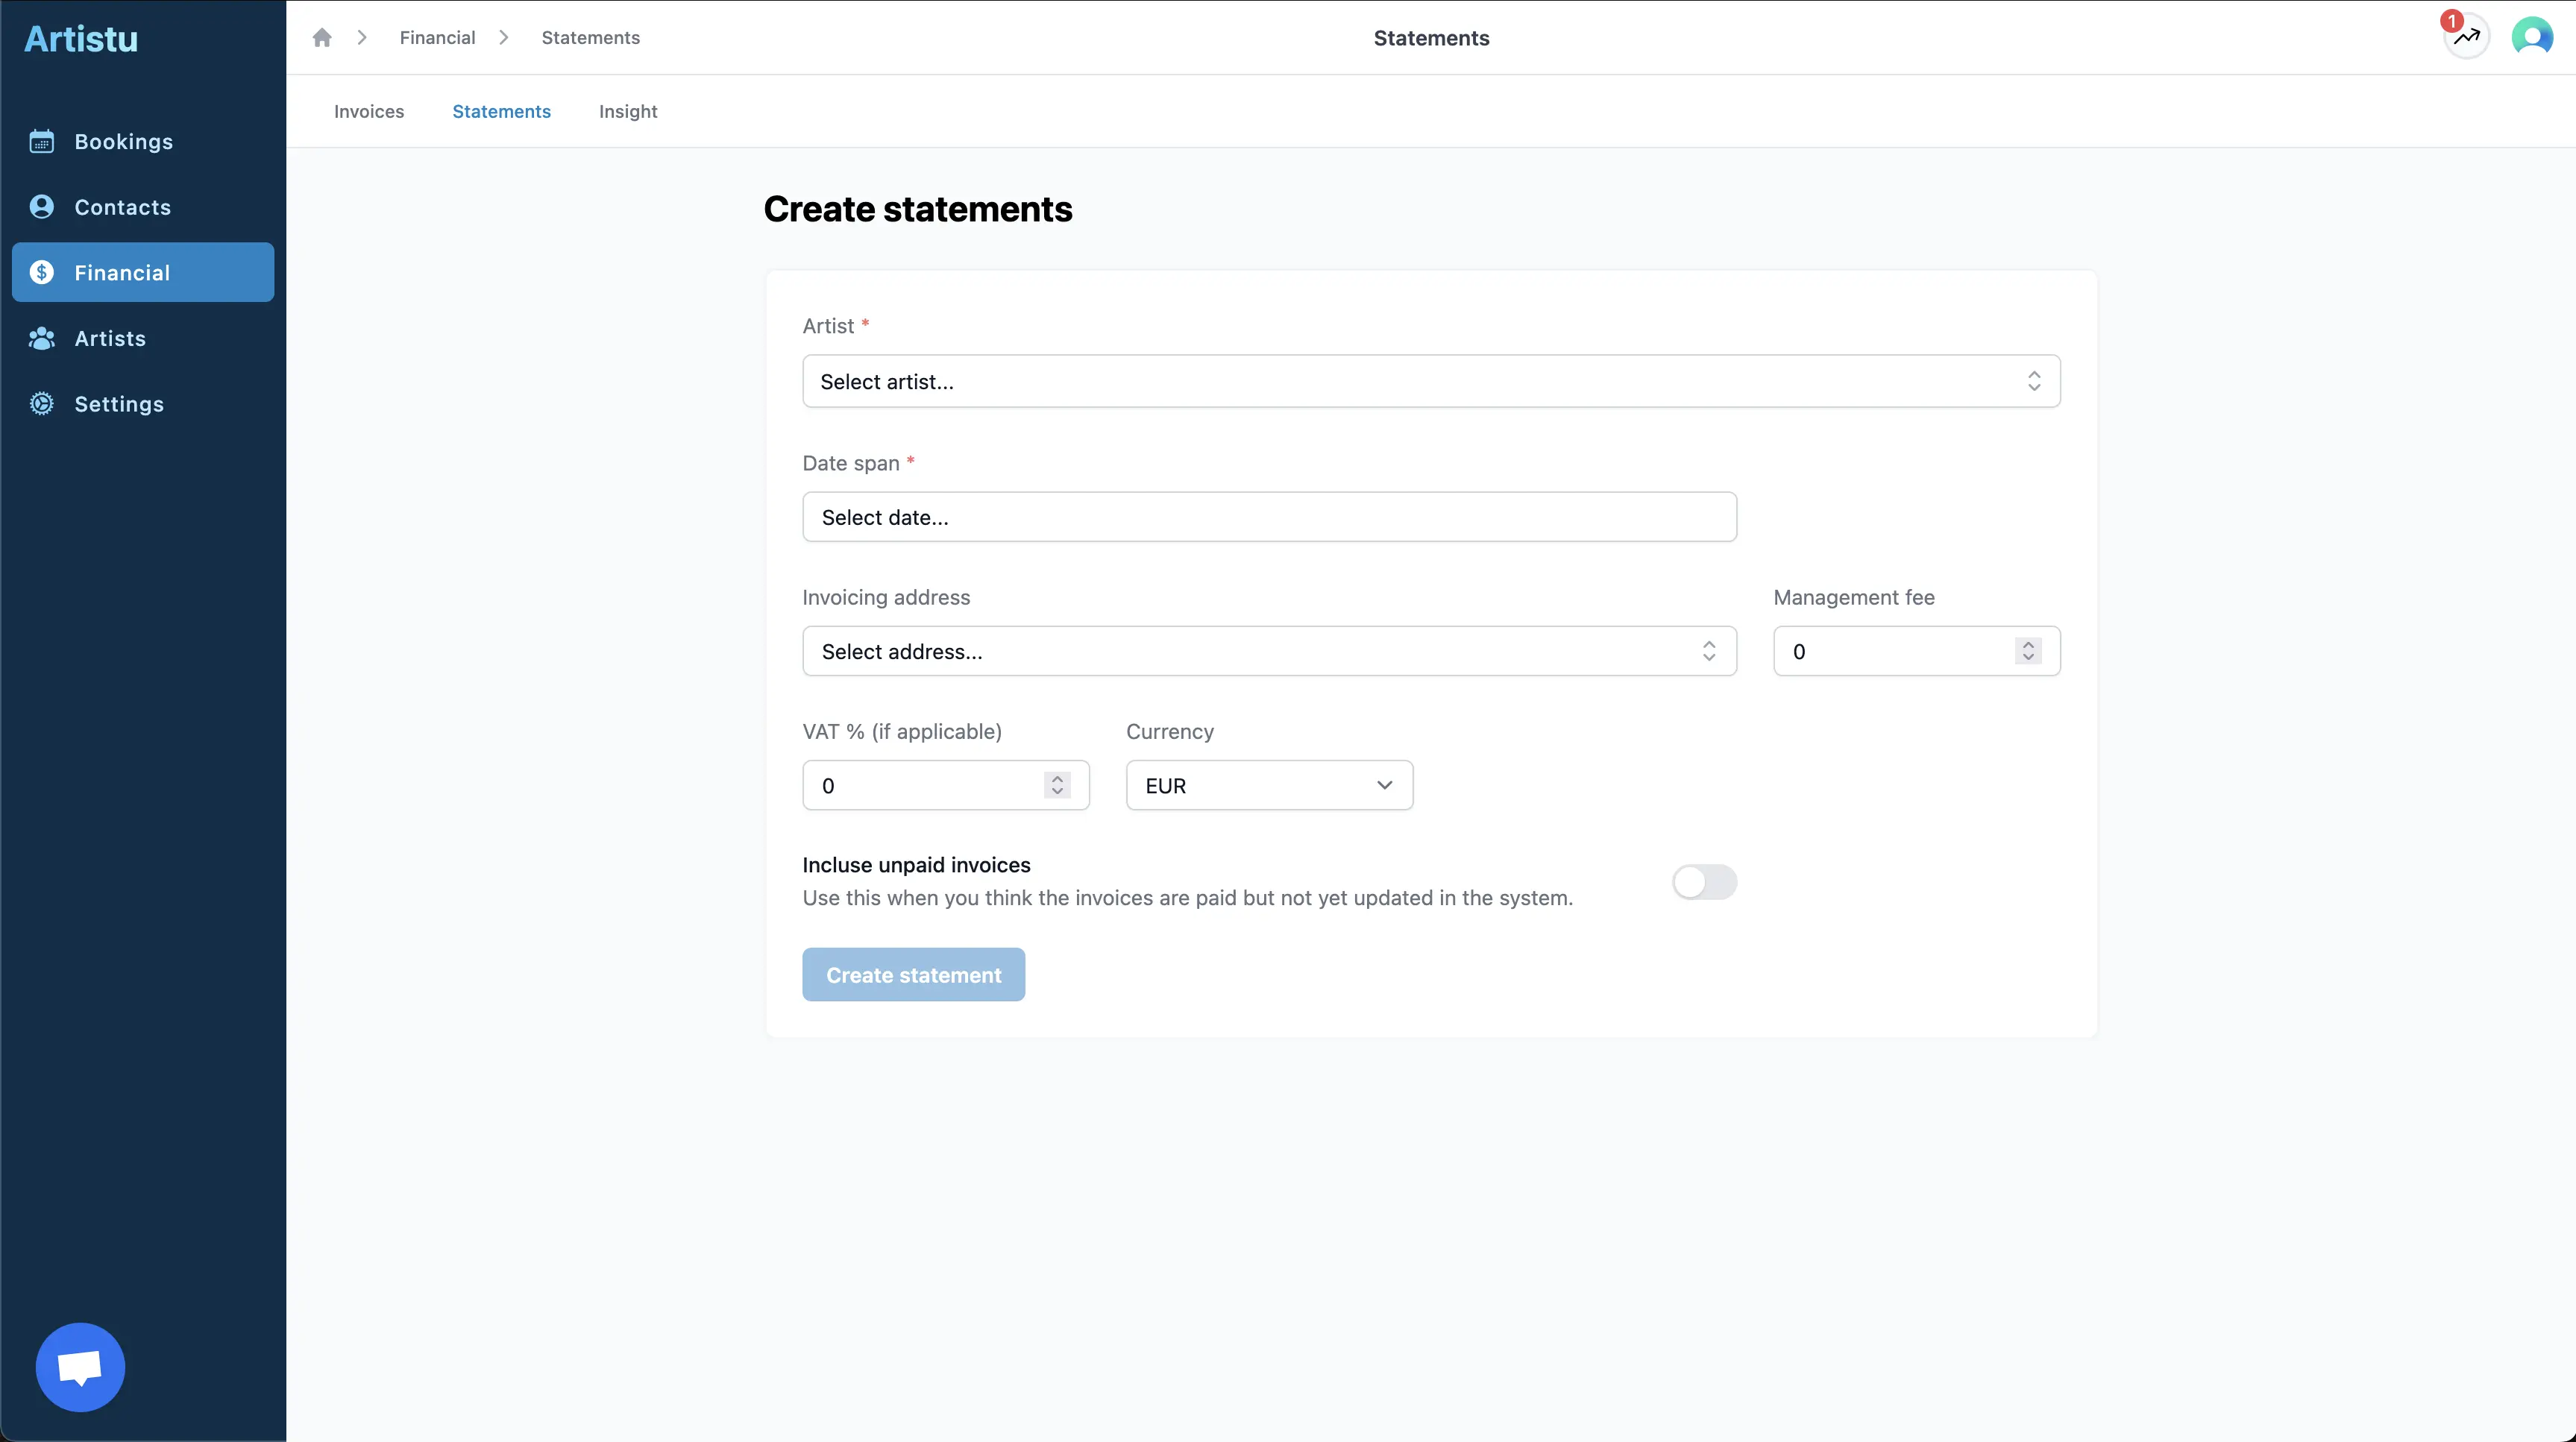Open the EUR currency dropdown
The width and height of the screenshot is (2576, 1442).
pyautogui.click(x=1268, y=785)
